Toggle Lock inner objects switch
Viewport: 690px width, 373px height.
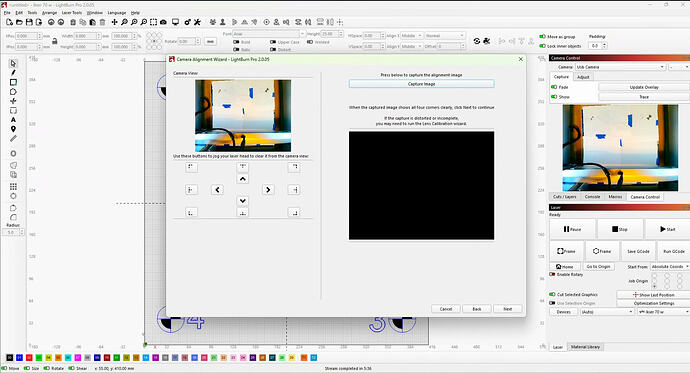[543, 46]
